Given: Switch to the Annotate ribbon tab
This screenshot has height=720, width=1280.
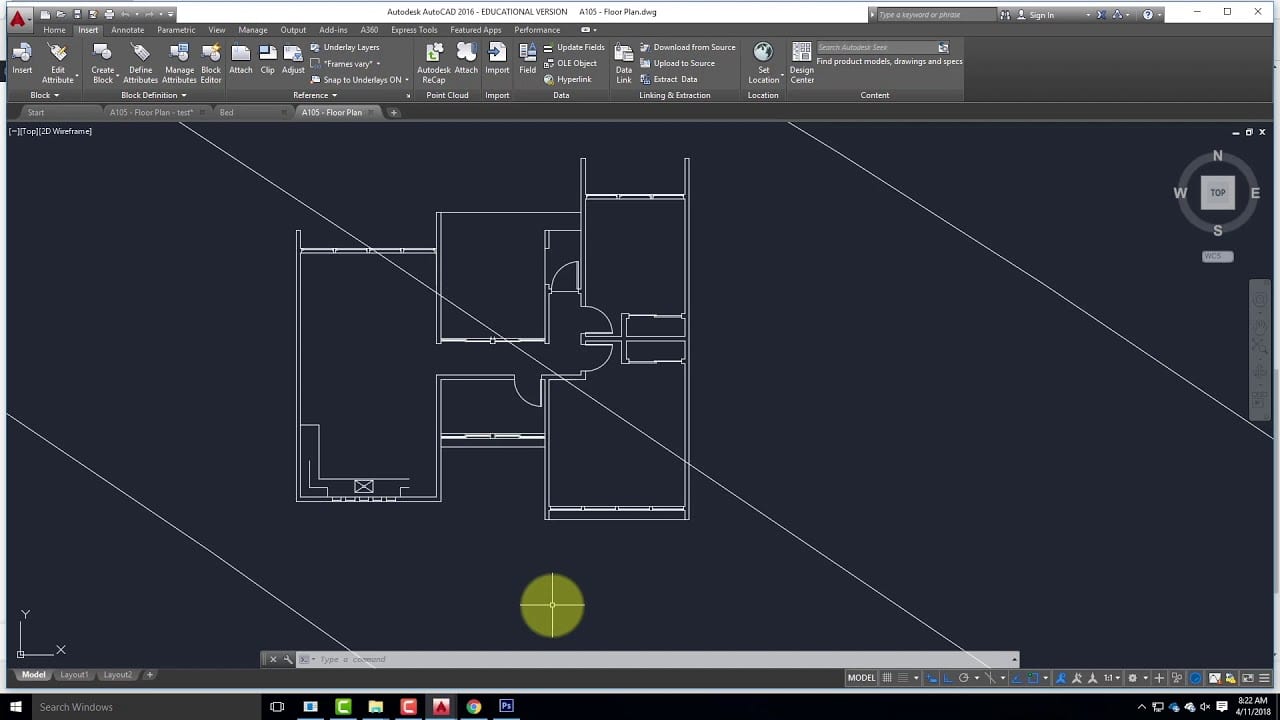Looking at the screenshot, I should pos(127,30).
